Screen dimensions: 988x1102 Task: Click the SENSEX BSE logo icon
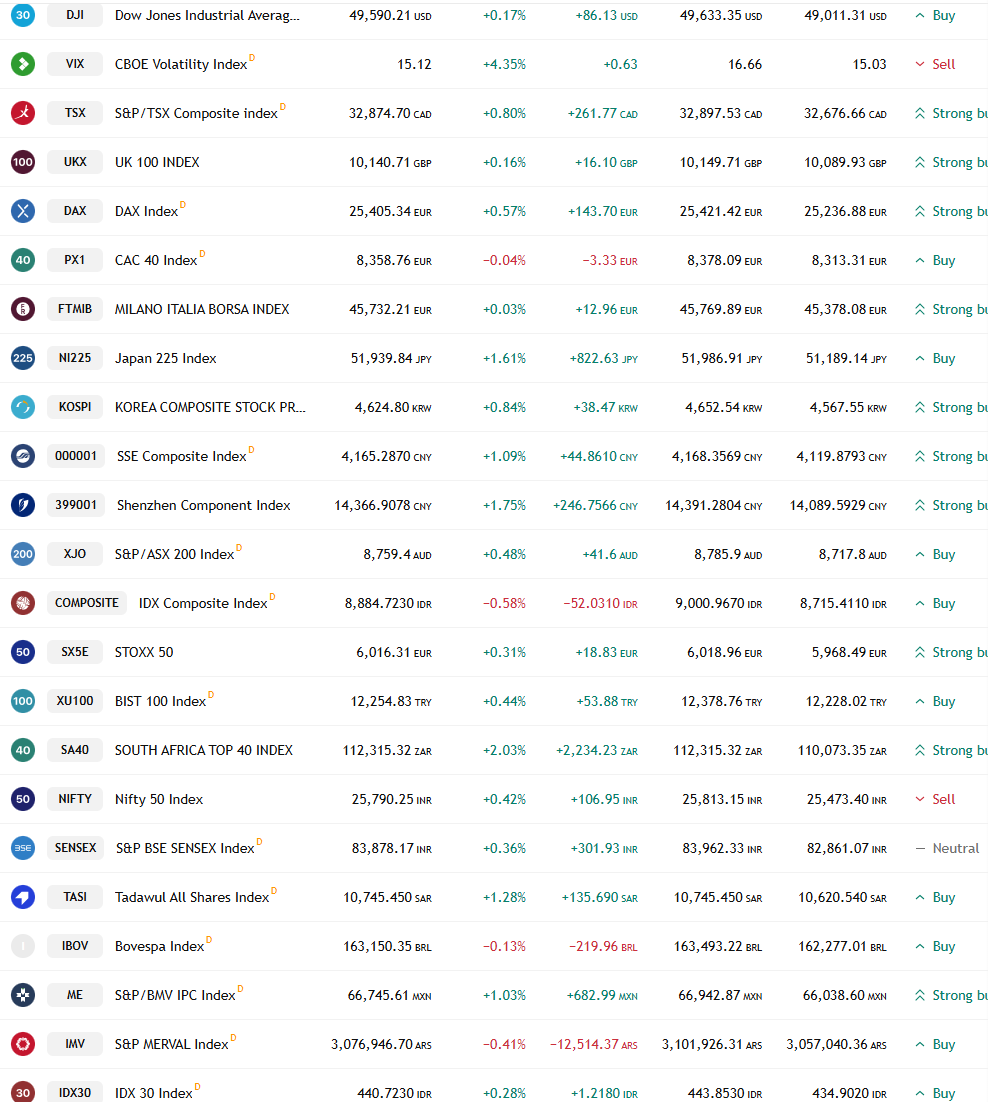coord(23,848)
